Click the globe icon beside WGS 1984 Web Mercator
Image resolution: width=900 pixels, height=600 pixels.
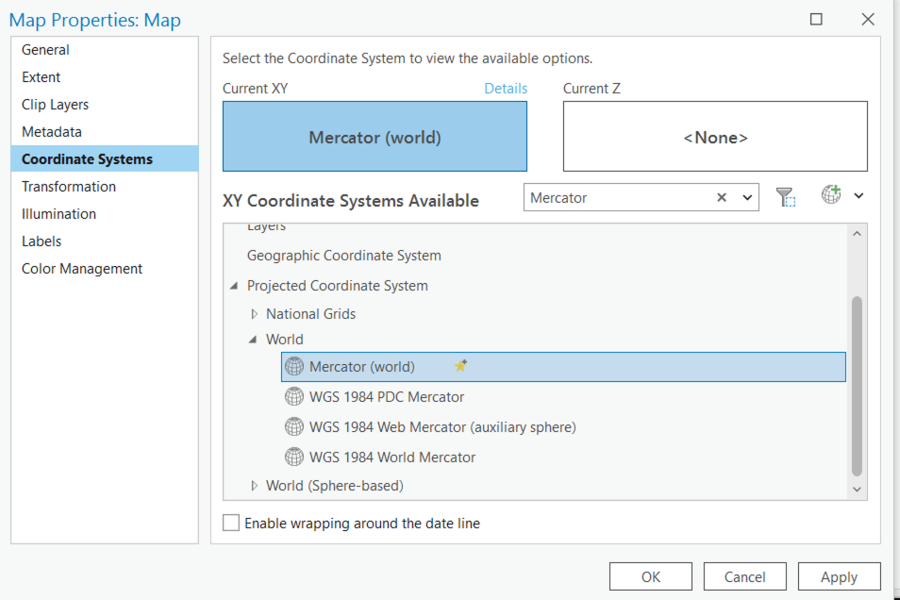(294, 426)
